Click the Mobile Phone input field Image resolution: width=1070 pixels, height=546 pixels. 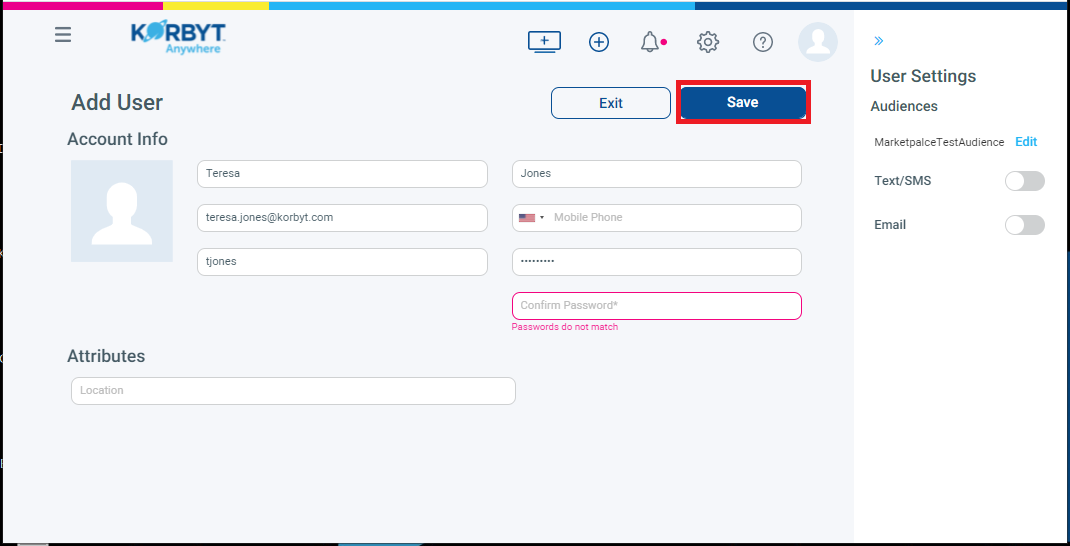click(674, 218)
